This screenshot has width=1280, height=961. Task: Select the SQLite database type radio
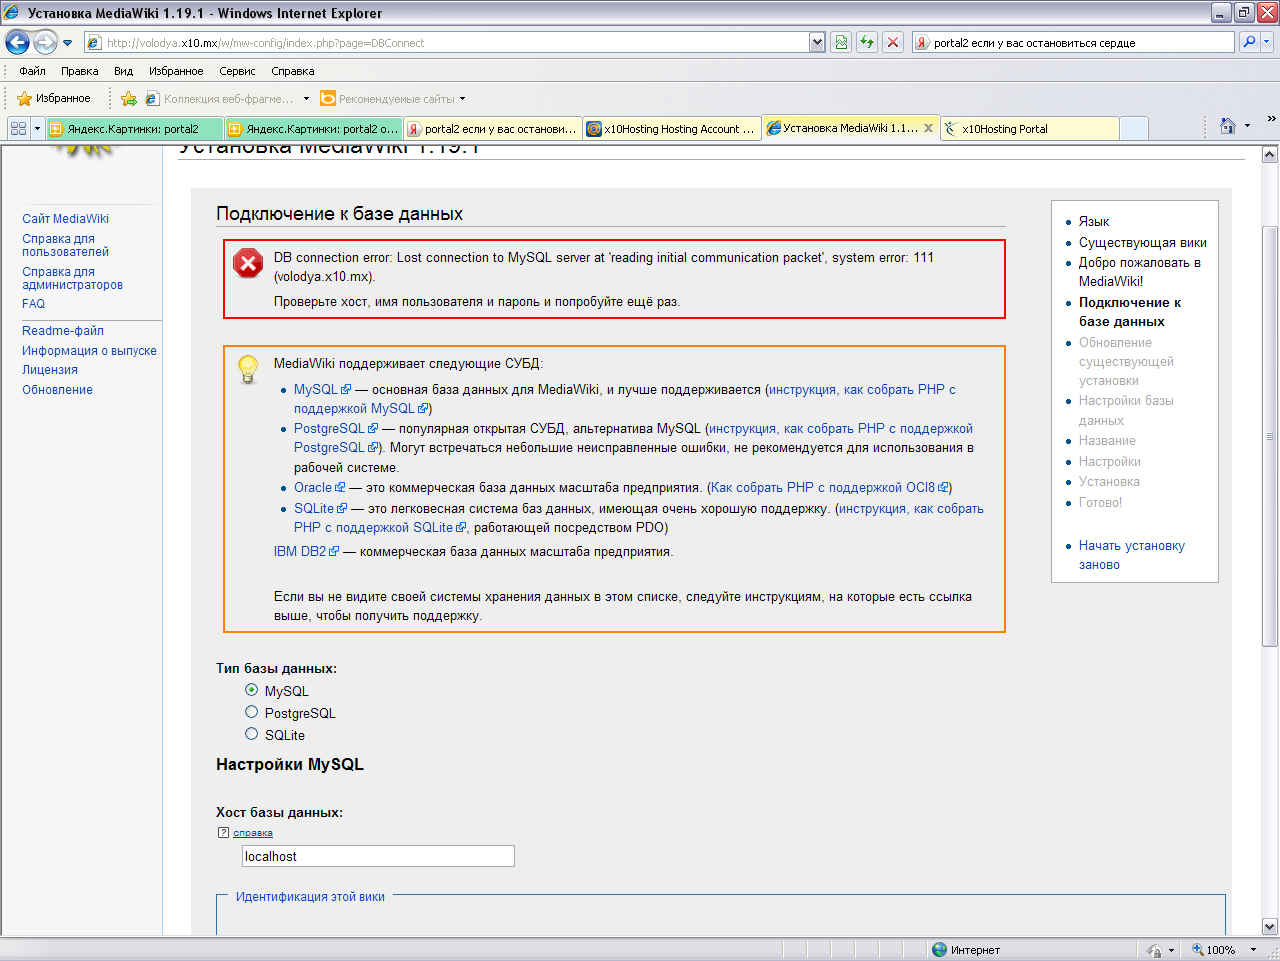pos(252,734)
